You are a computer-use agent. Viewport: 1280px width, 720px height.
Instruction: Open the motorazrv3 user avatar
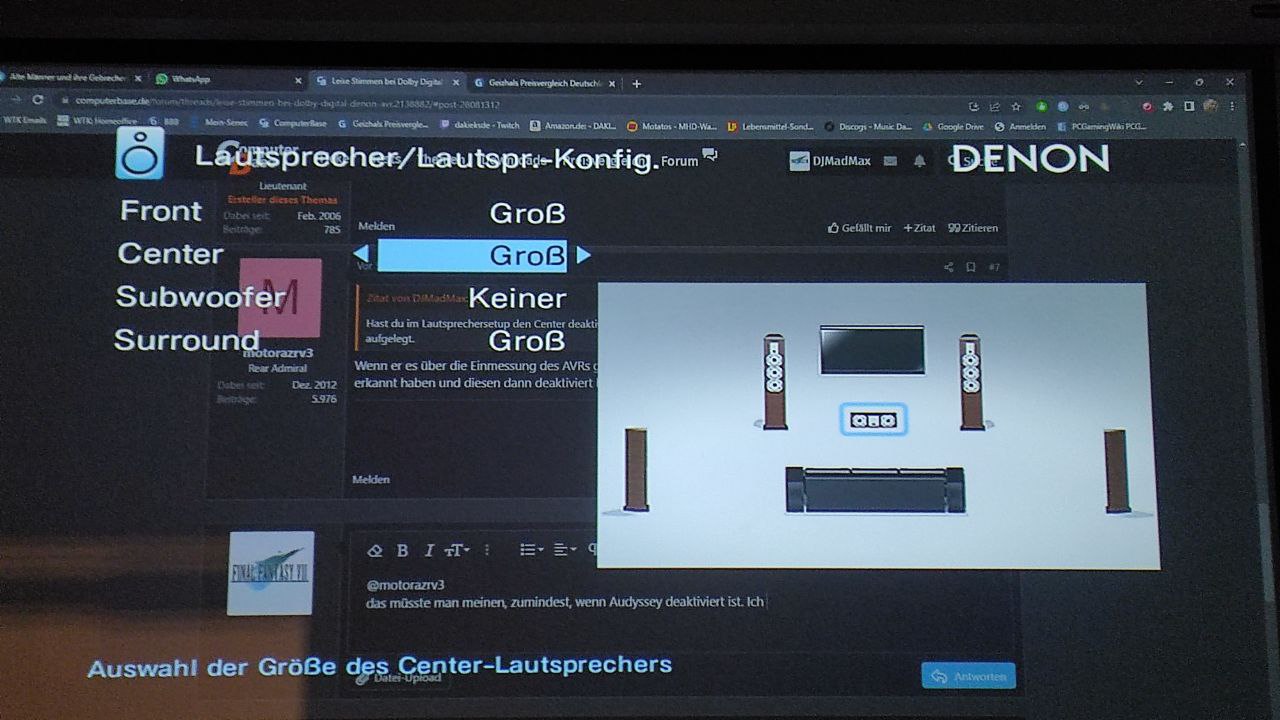(280, 297)
